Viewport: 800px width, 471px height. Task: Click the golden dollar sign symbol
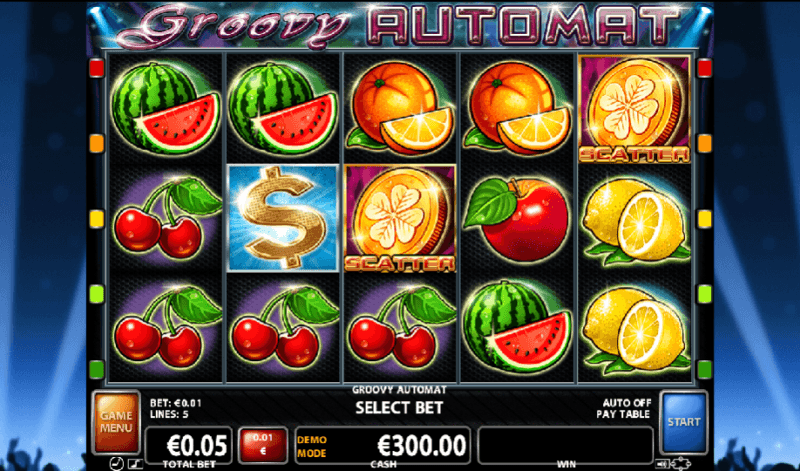pos(283,218)
